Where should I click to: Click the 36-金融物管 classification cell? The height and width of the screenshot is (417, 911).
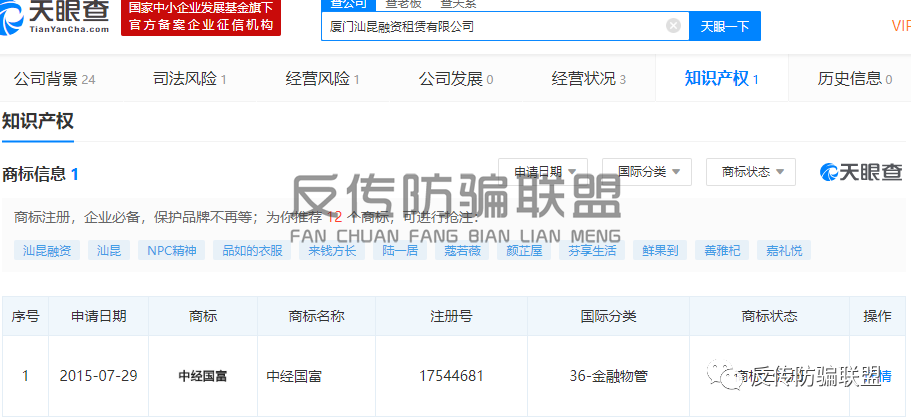pos(608,376)
